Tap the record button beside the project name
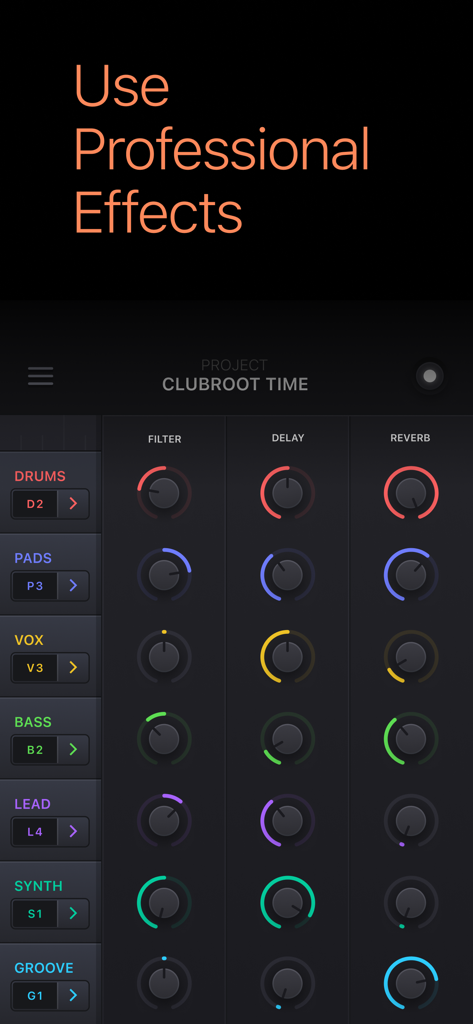 tap(429, 376)
